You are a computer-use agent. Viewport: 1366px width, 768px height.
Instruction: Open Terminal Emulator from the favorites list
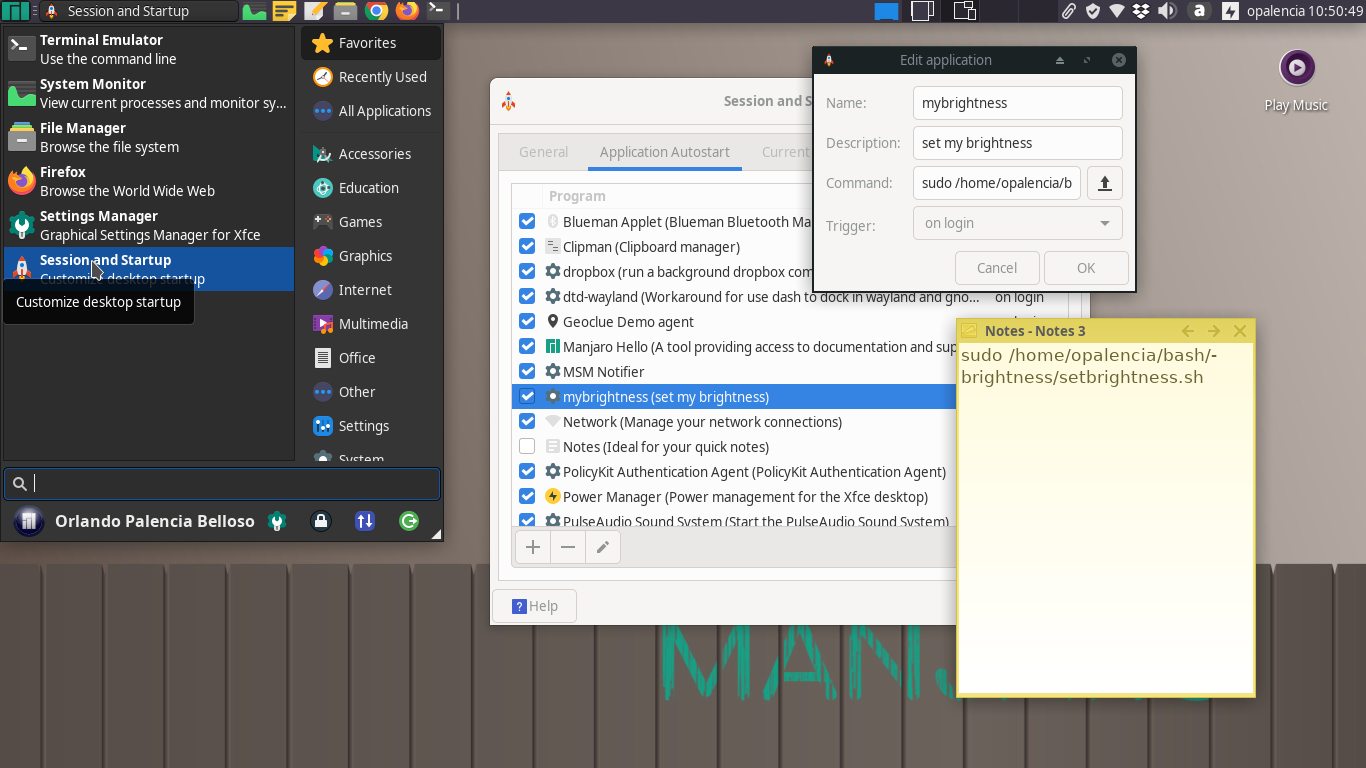(x=148, y=49)
